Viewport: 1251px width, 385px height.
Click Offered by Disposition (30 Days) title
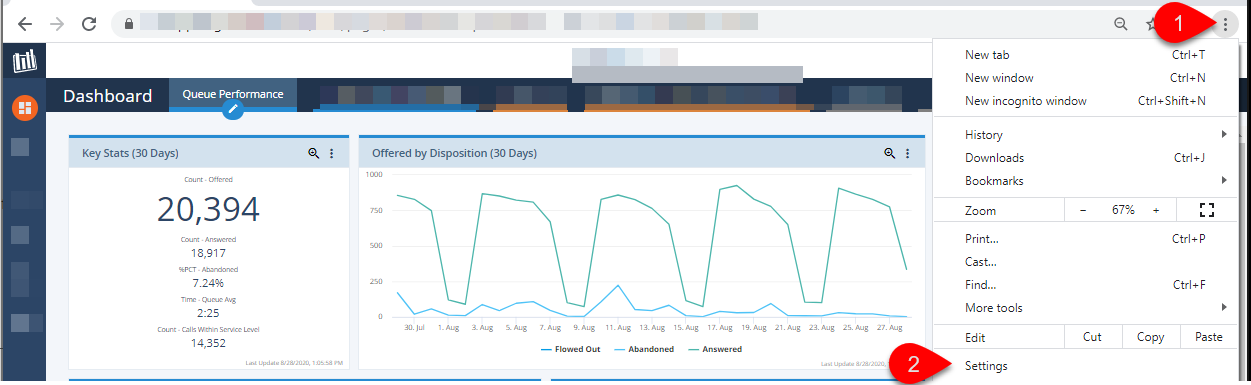tap(454, 153)
